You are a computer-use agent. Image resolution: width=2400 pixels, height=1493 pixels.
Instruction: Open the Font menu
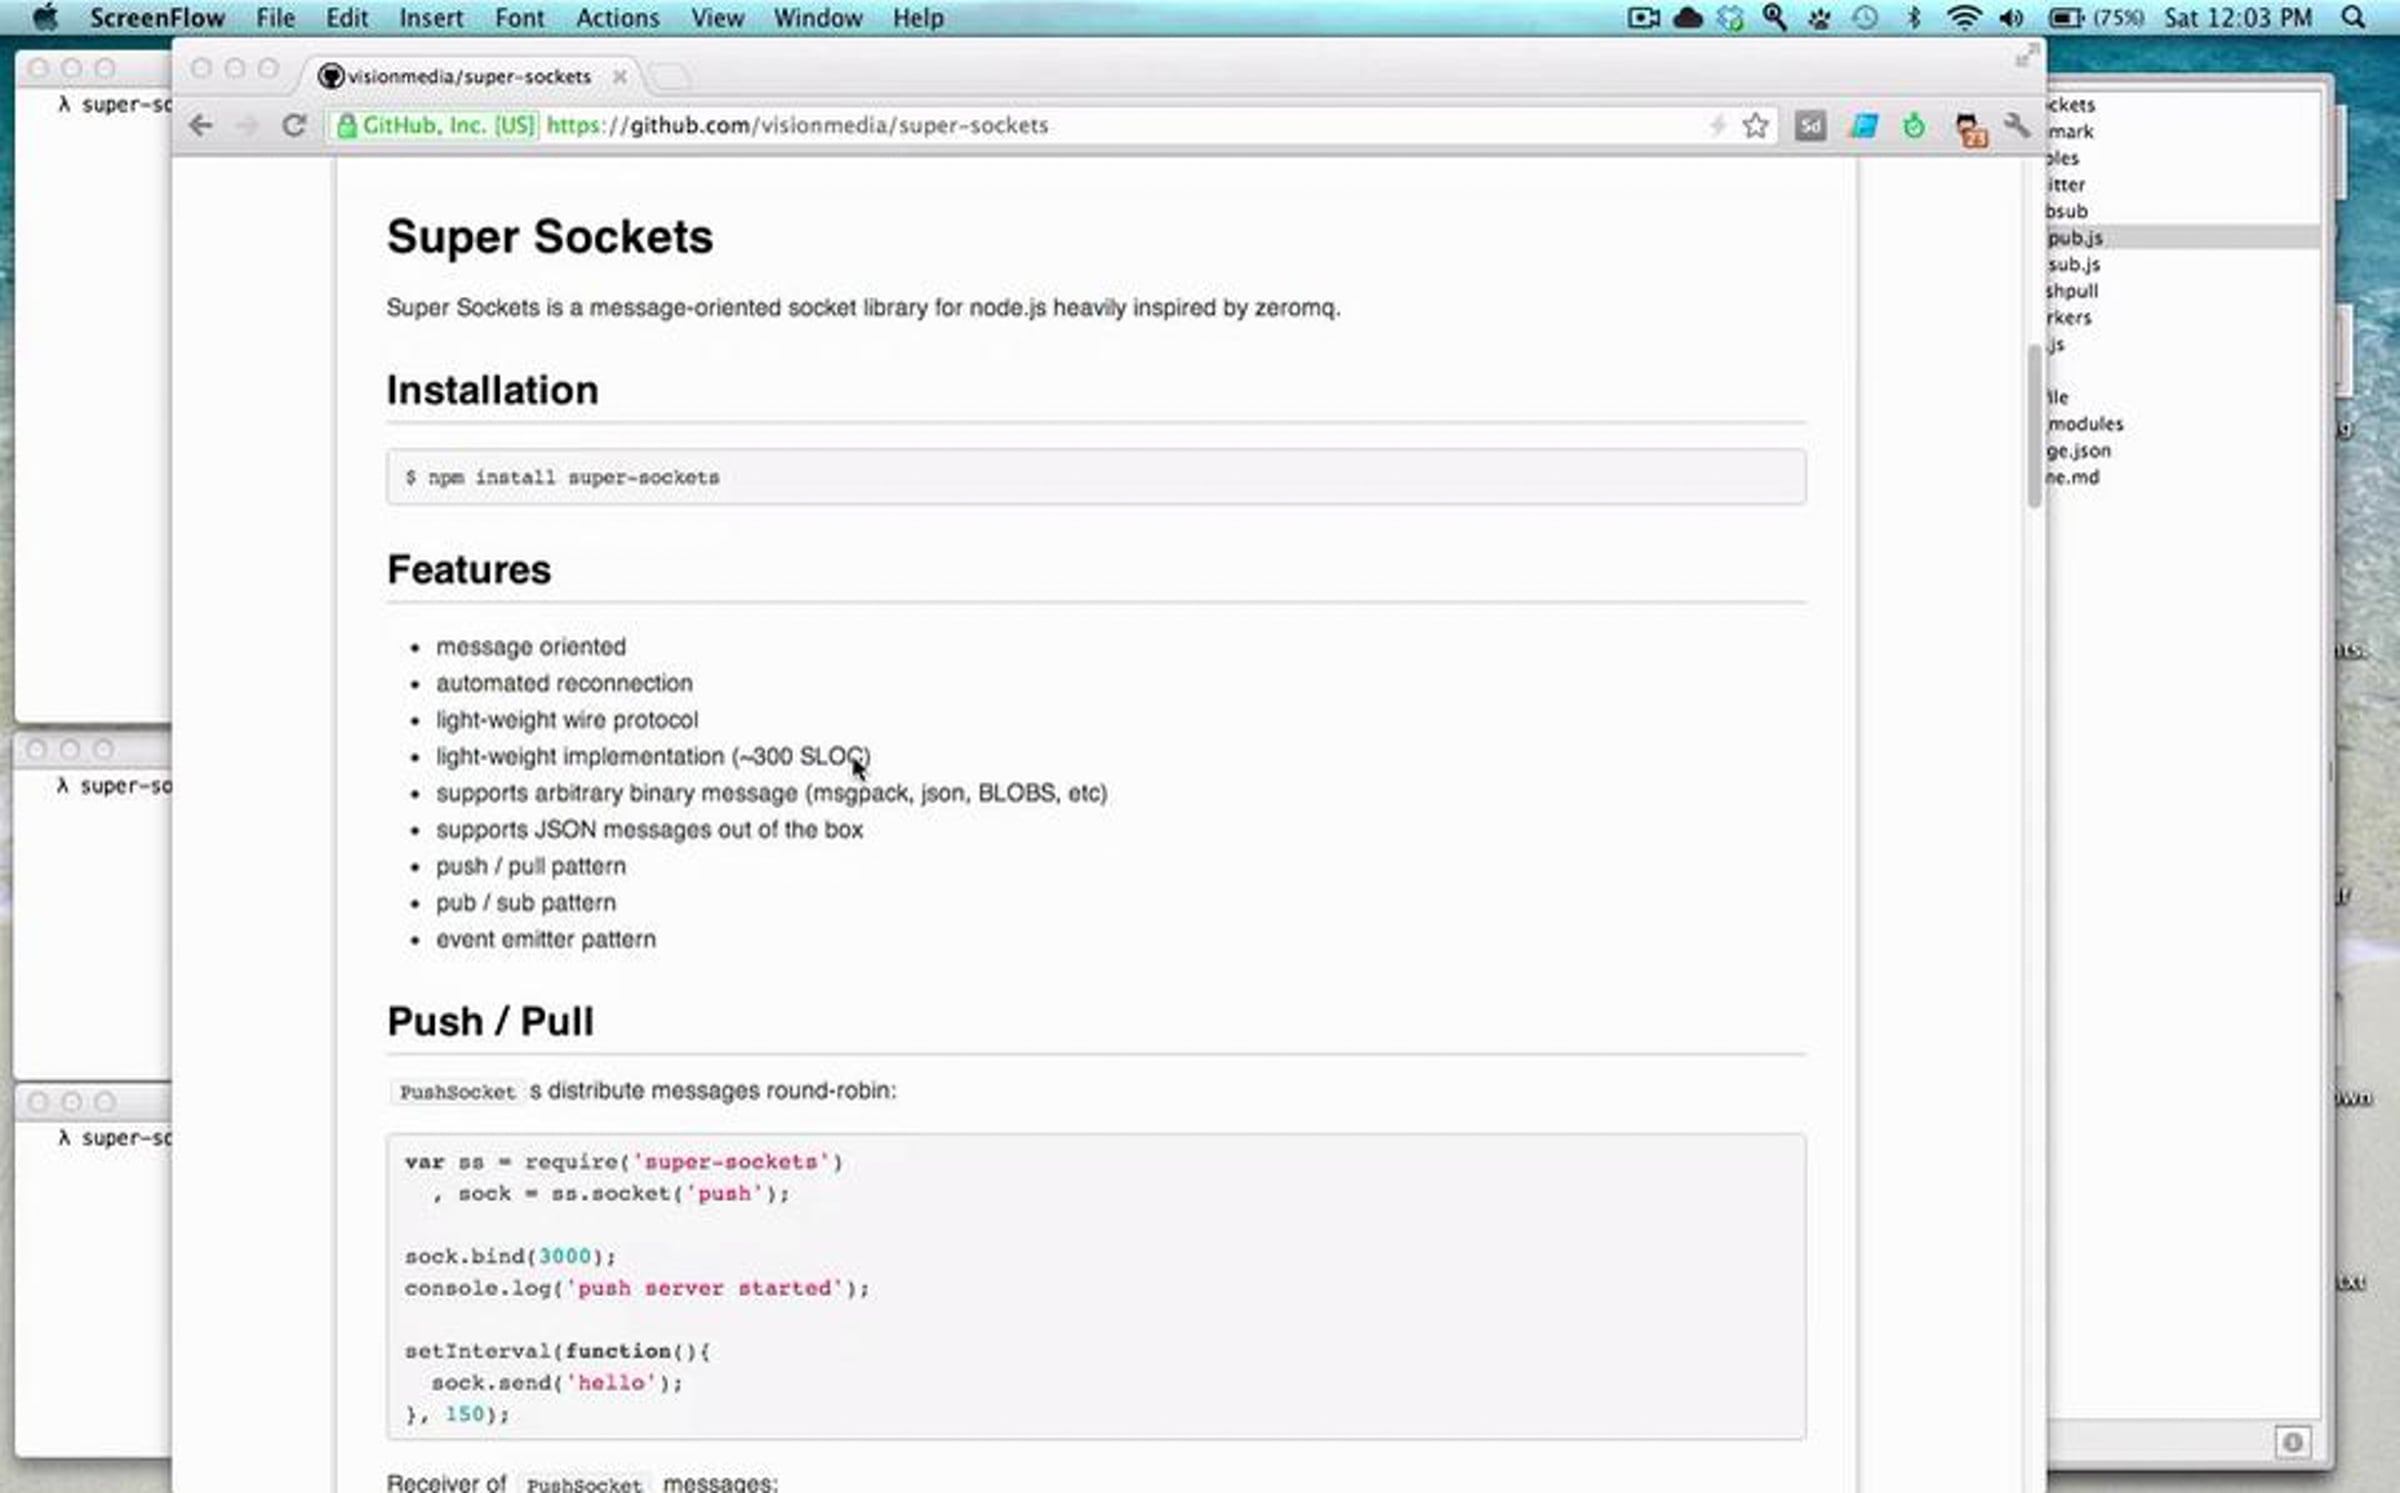pyautogui.click(x=520, y=18)
